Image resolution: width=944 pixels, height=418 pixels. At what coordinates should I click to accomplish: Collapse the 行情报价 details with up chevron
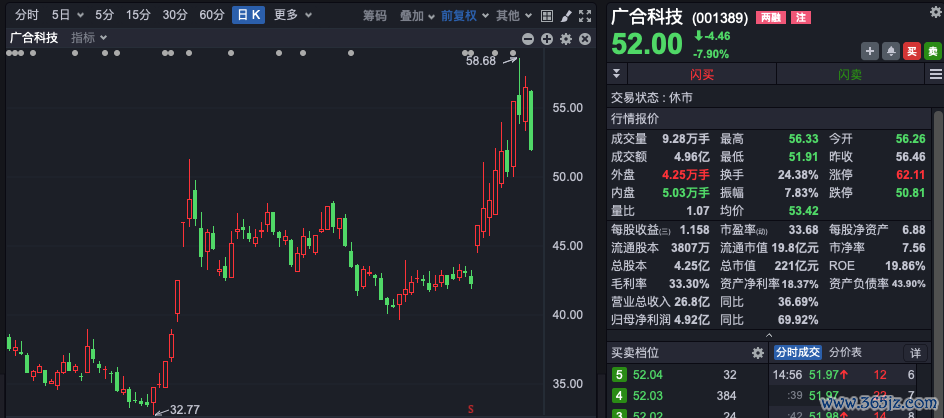click(769, 334)
